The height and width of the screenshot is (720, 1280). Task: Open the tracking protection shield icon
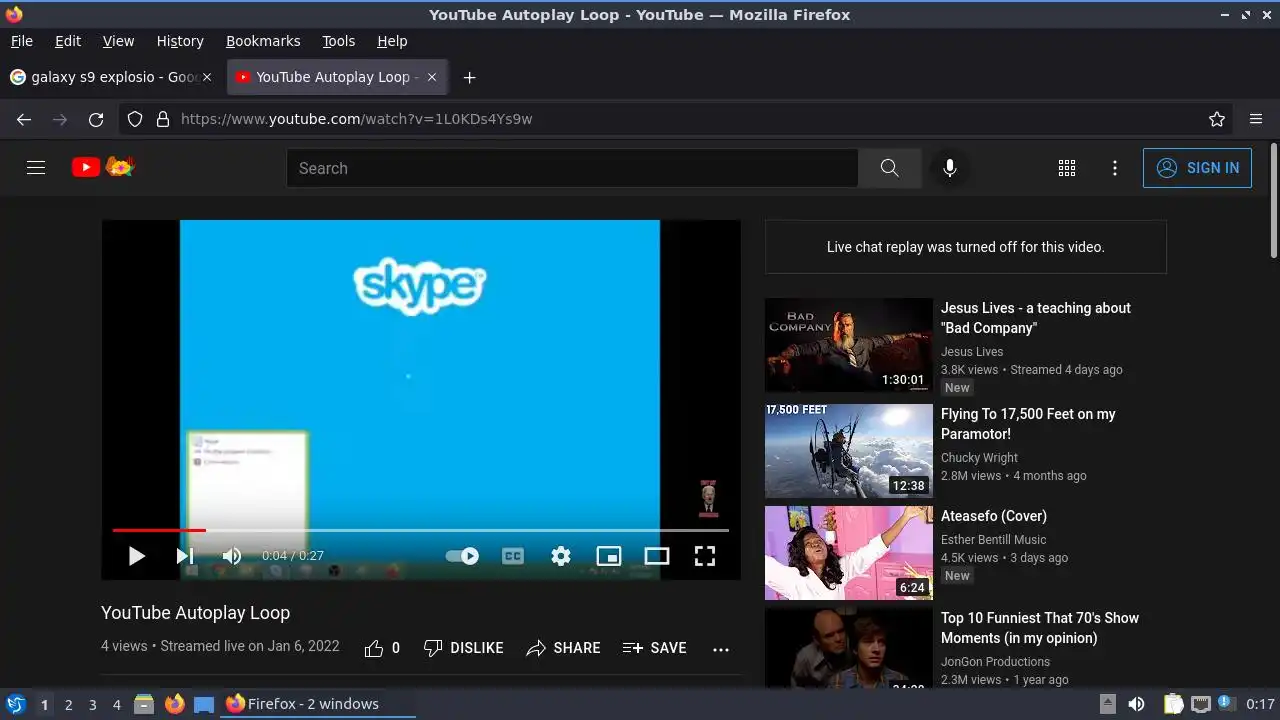pyautogui.click(x=136, y=119)
